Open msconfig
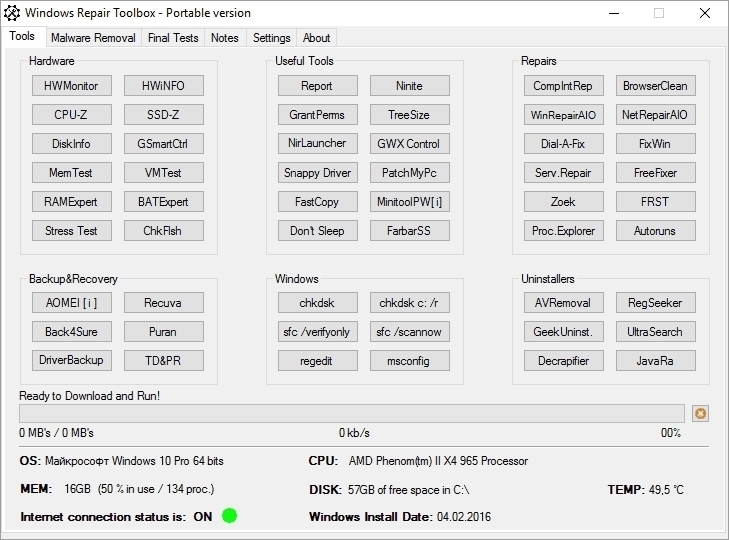The width and height of the screenshot is (729, 540). 410,360
